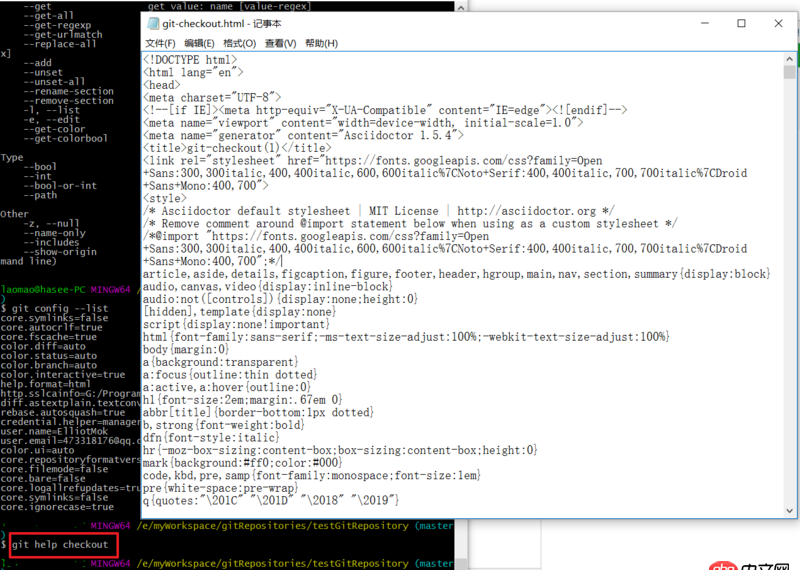Click the 'script{display:none!important}' line

click(236, 324)
